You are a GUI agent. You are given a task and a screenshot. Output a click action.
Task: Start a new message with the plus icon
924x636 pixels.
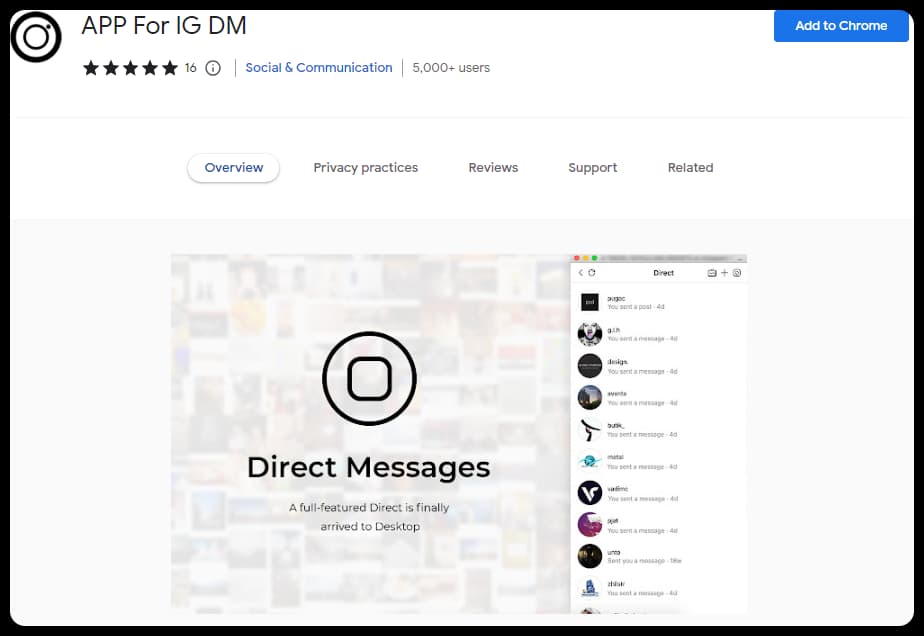[x=724, y=273]
